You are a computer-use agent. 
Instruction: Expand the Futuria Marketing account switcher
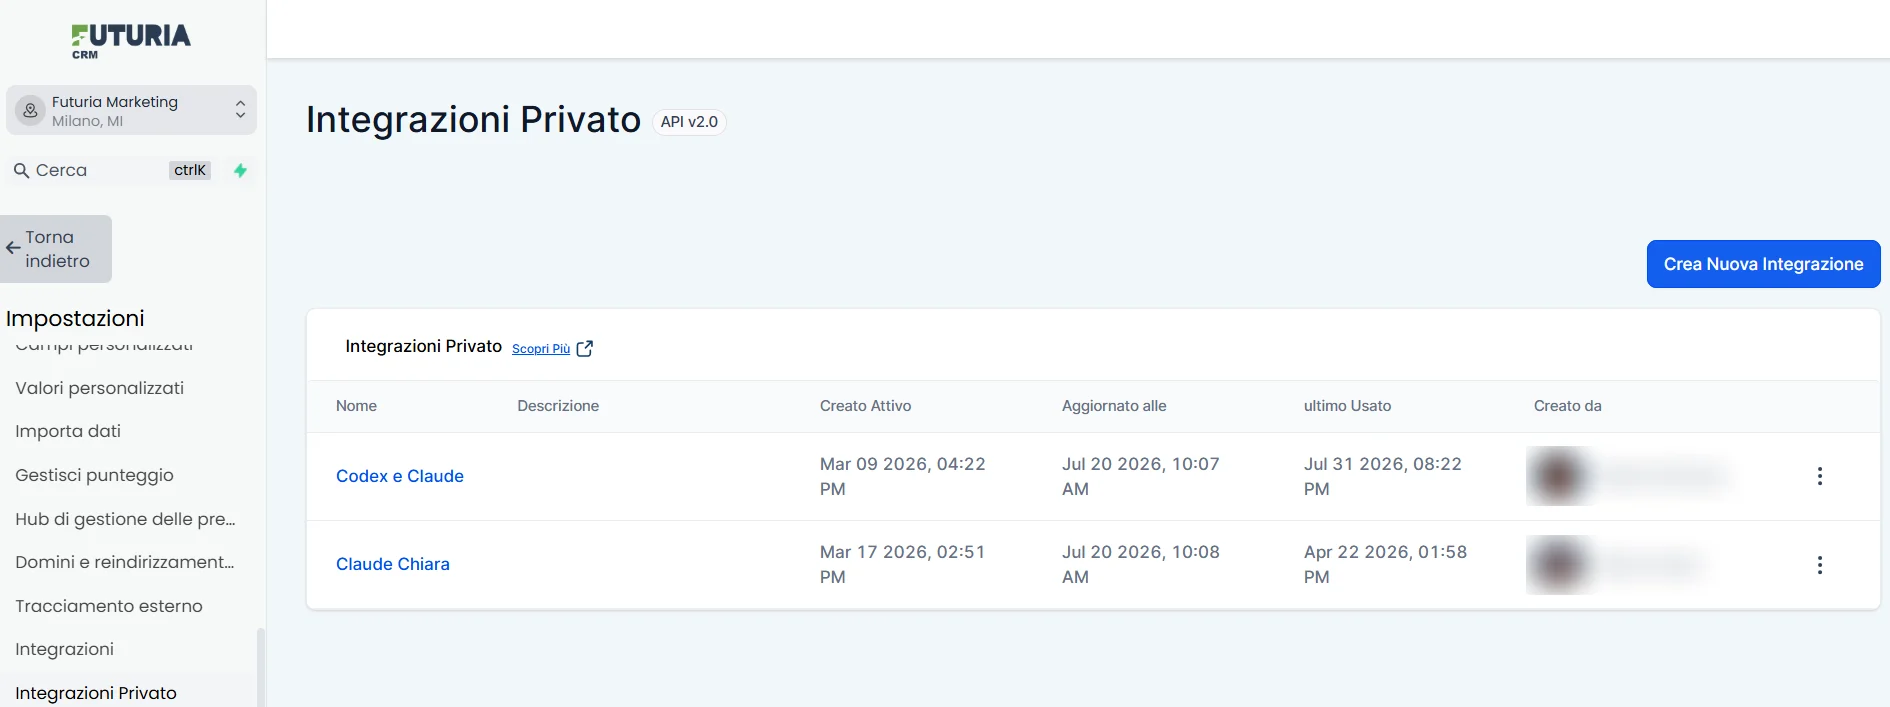tap(131, 110)
